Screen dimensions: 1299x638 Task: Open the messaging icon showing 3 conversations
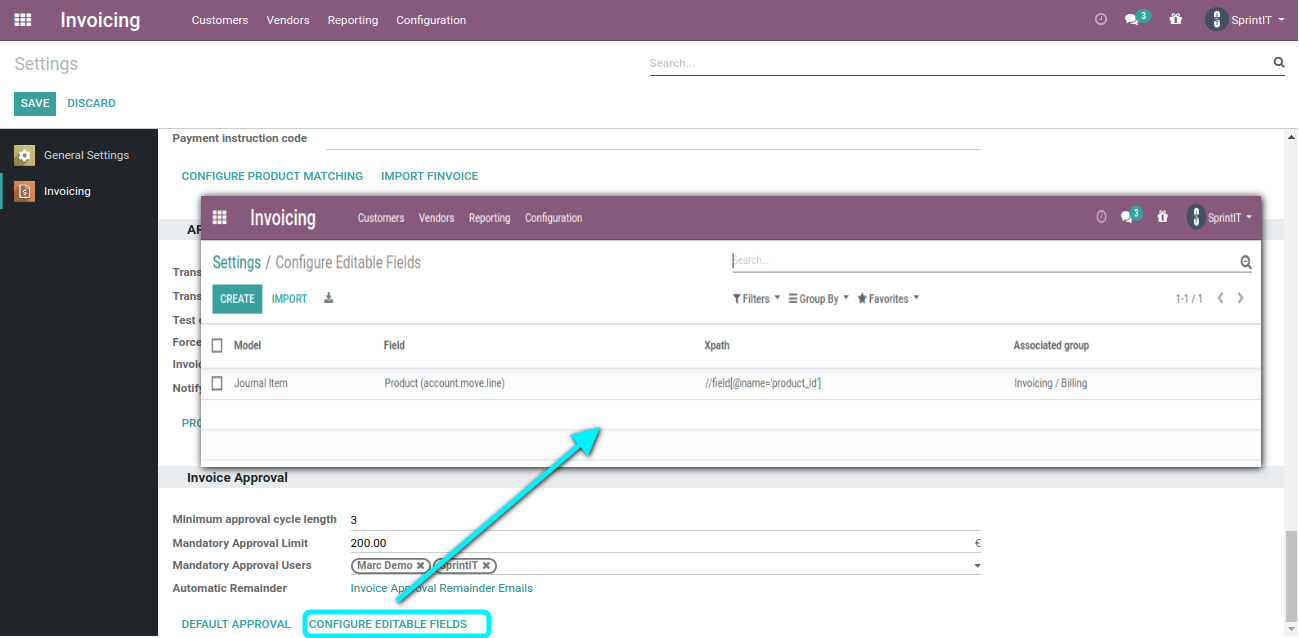[1133, 18]
